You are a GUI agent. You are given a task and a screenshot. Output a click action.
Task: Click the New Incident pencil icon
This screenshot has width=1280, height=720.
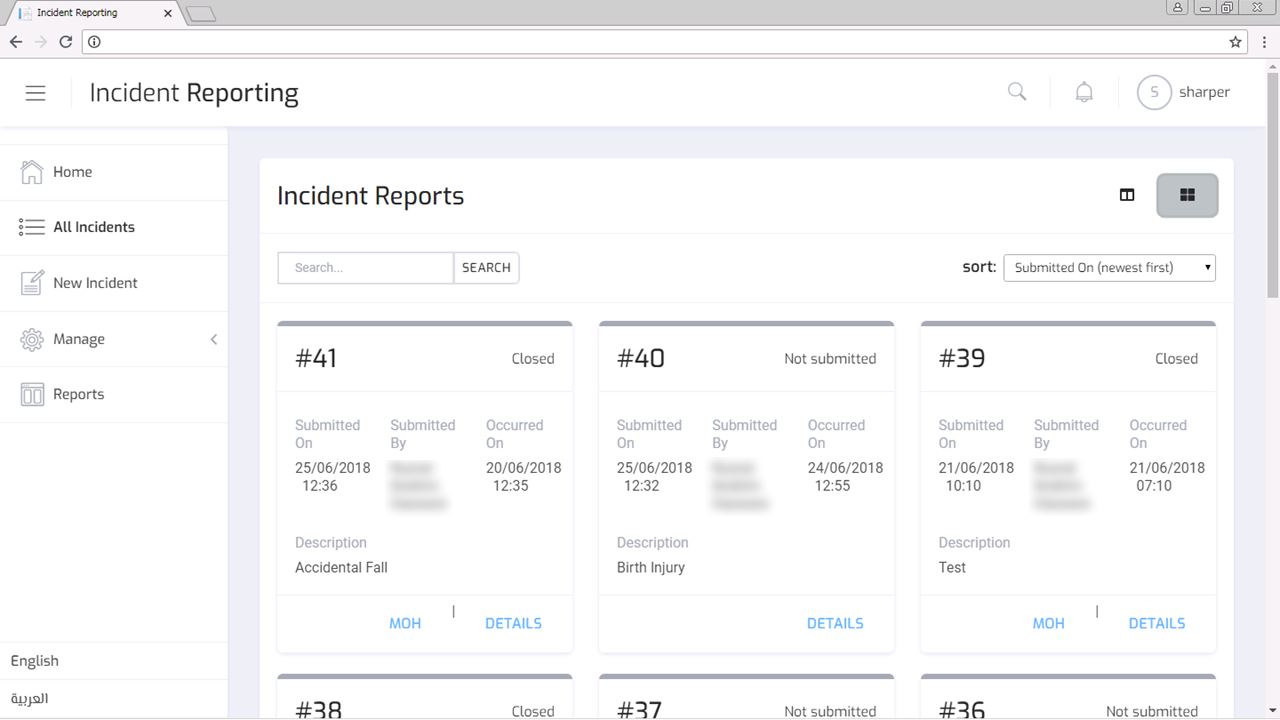[32, 283]
